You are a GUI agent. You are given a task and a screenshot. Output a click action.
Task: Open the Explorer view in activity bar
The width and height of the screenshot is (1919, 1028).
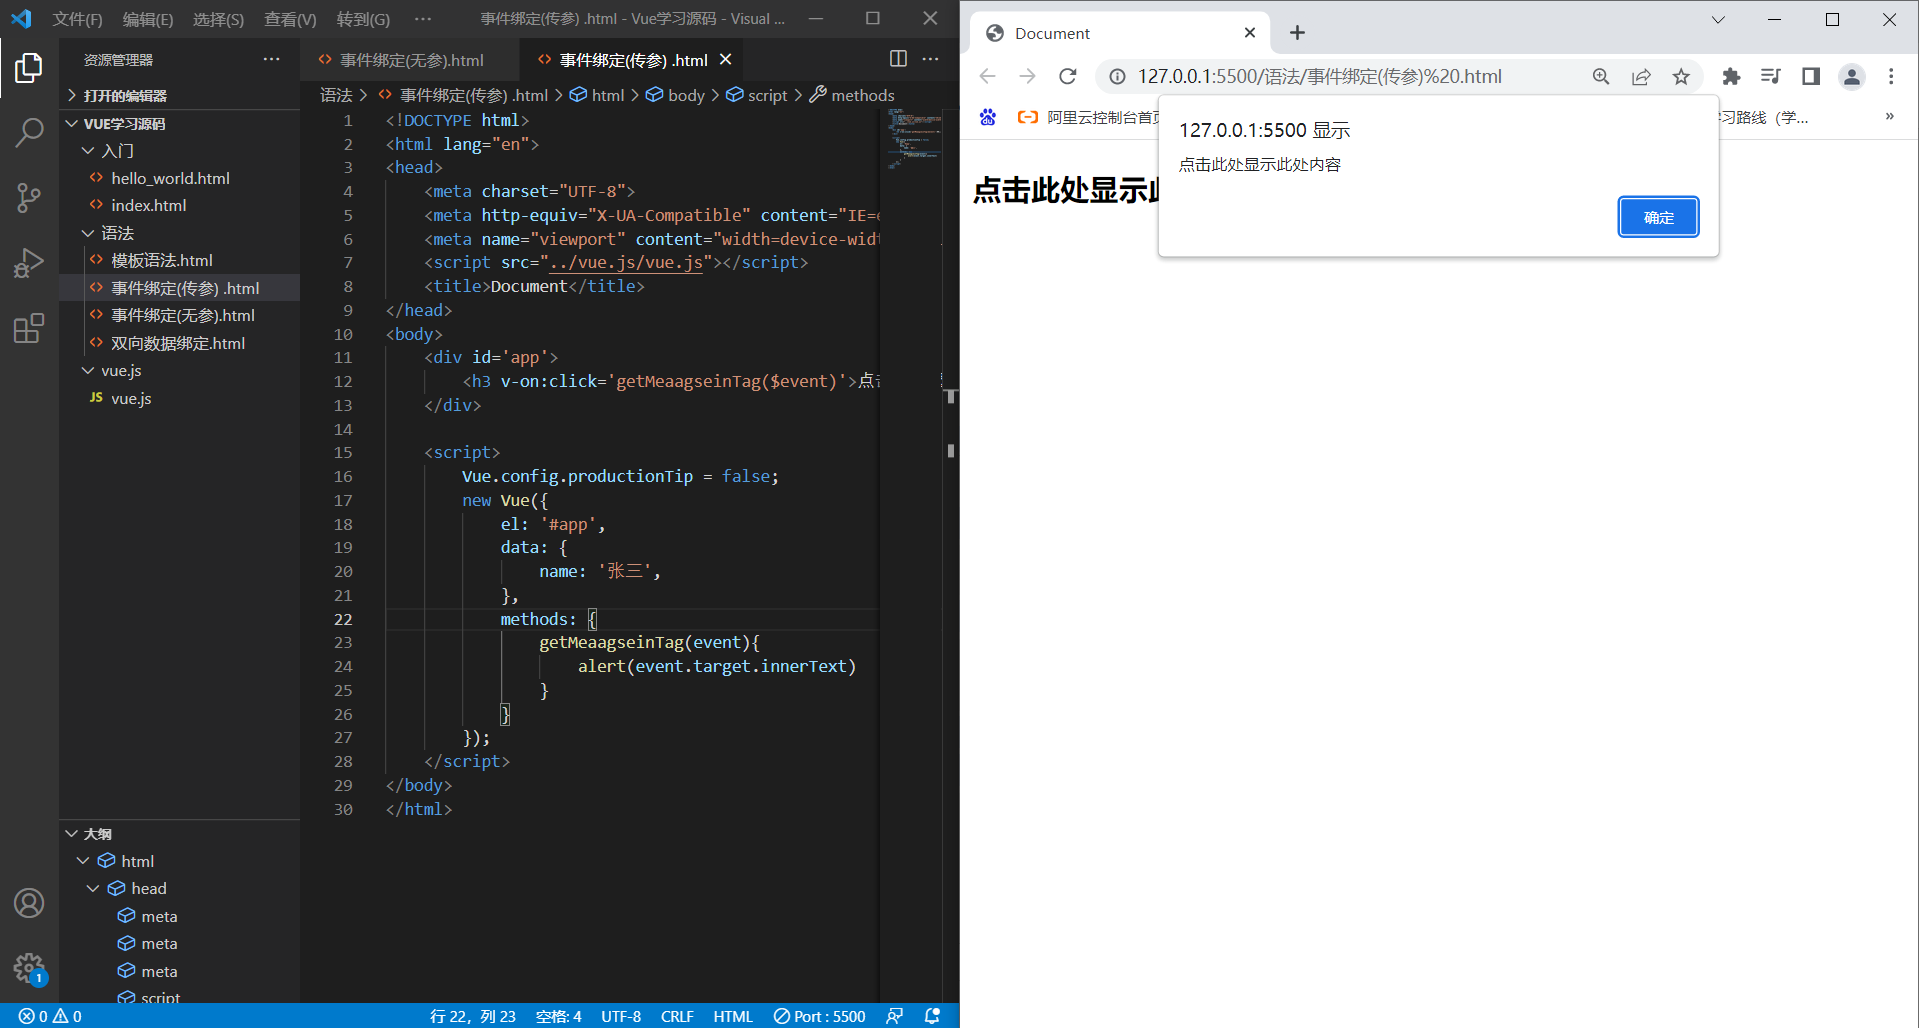[29, 68]
